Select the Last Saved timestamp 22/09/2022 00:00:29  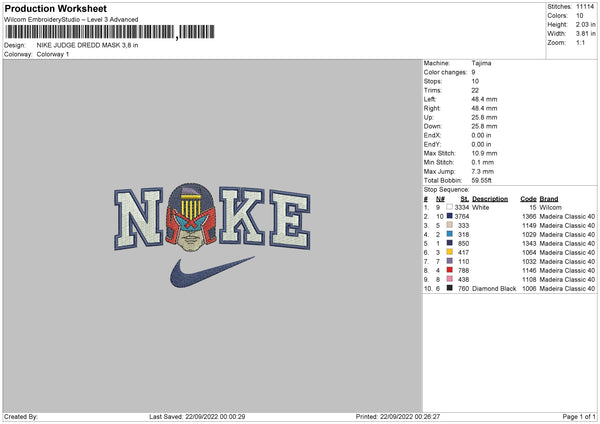215,417
